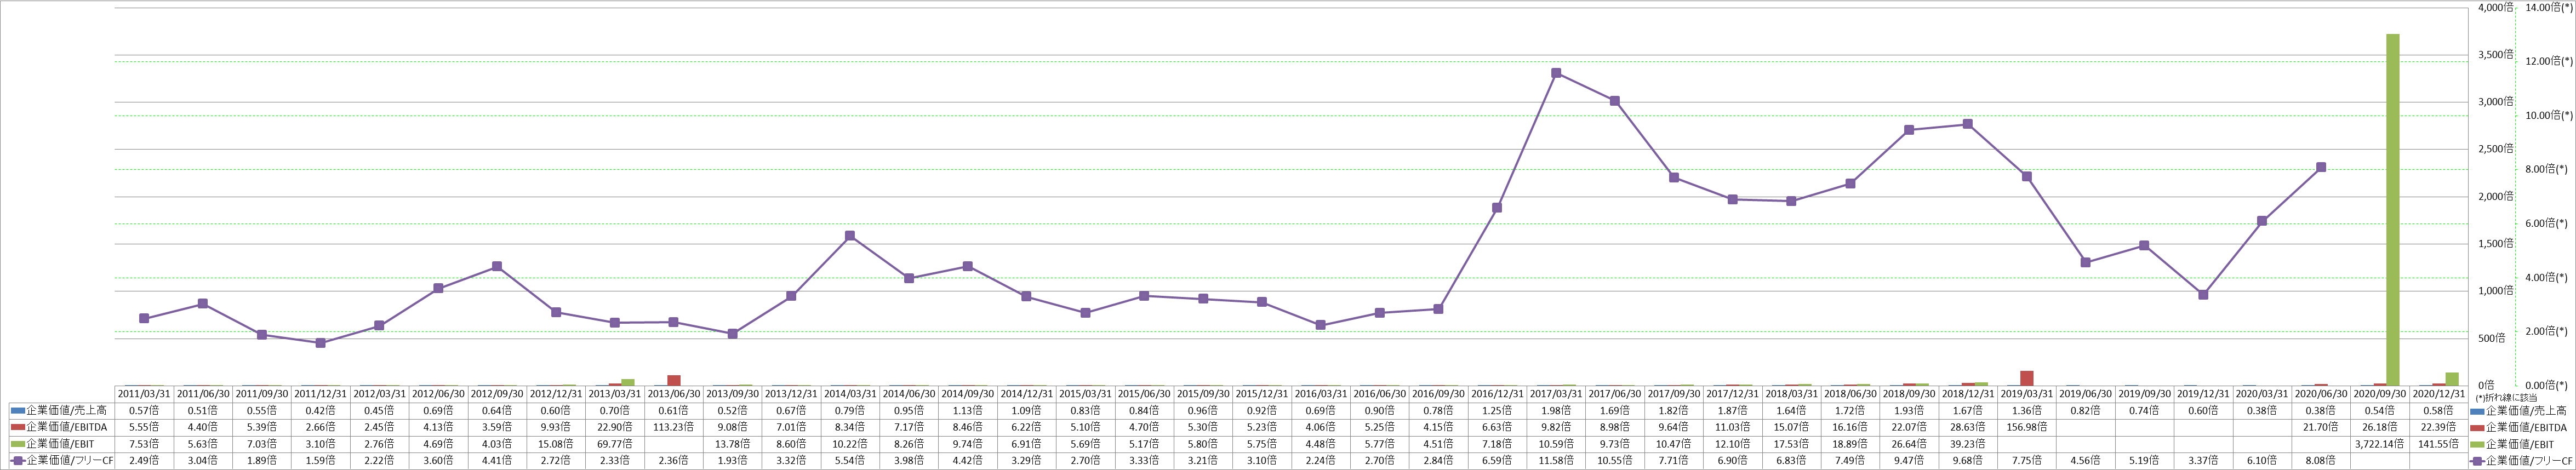Click the 141.55倍 EBIT cell
Screen dimensions: 2576x470
(2439, 444)
